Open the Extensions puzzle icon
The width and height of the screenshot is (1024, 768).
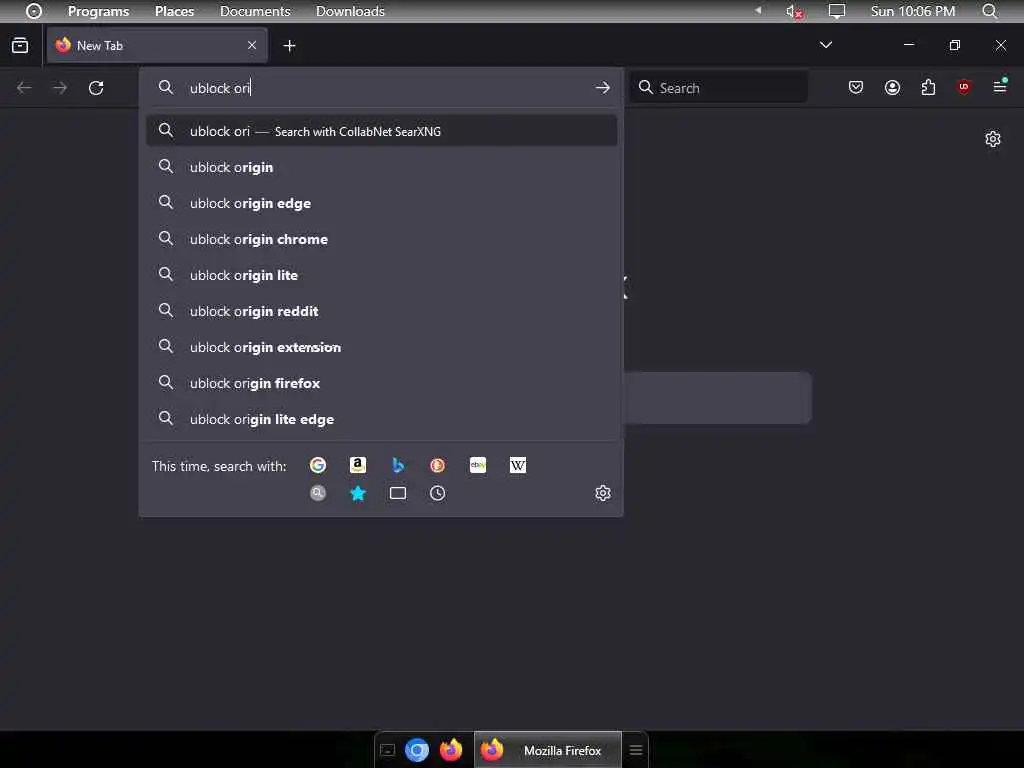point(928,87)
